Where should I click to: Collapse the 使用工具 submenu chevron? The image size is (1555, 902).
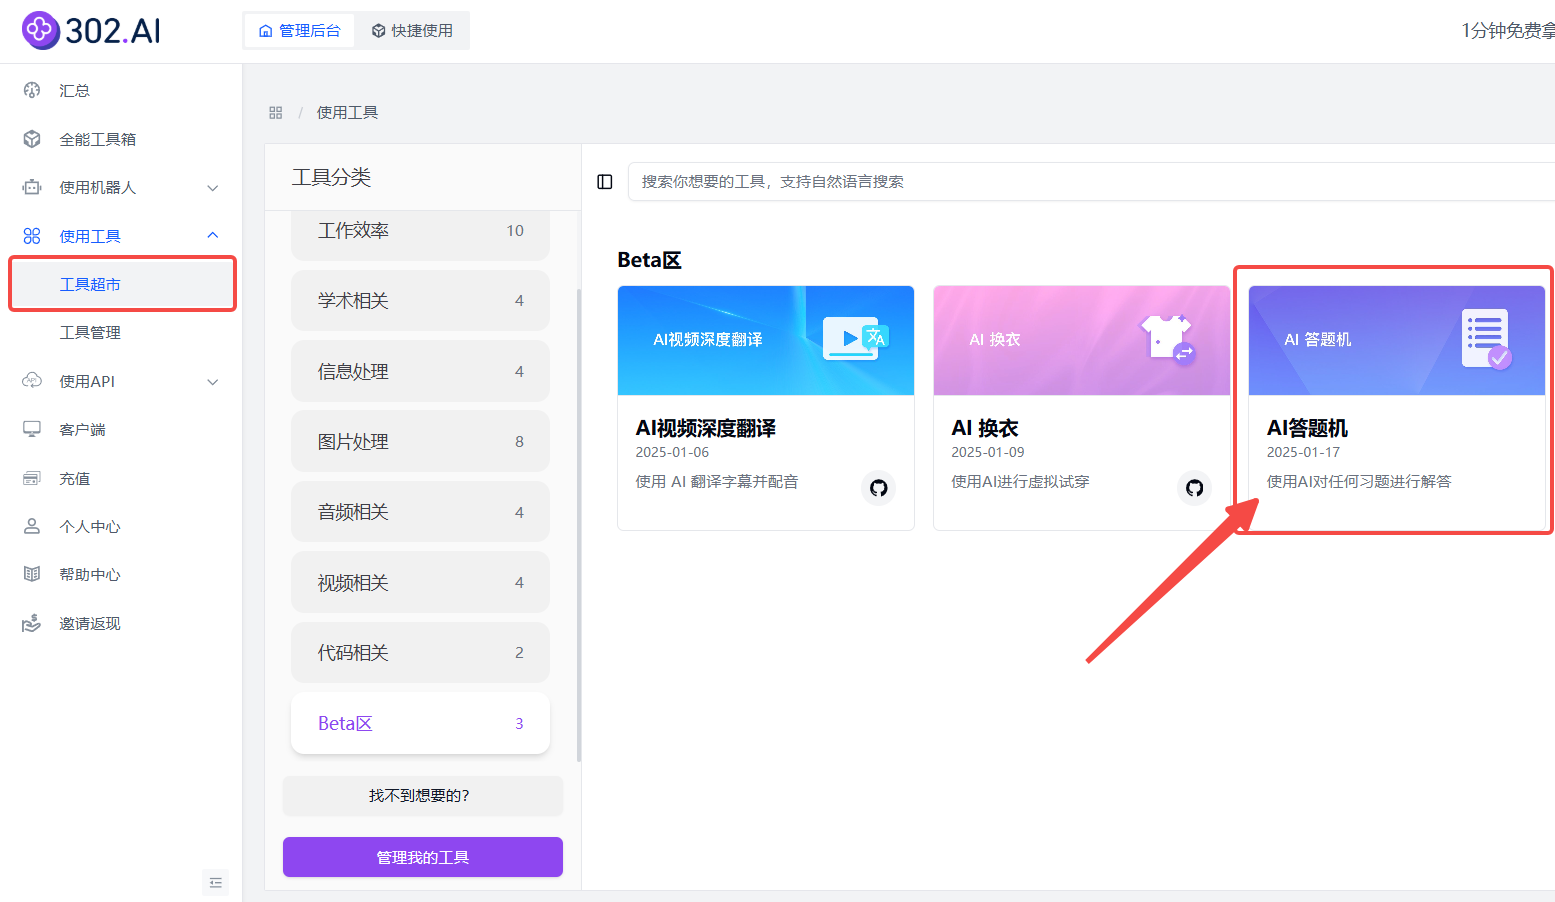[x=212, y=235]
